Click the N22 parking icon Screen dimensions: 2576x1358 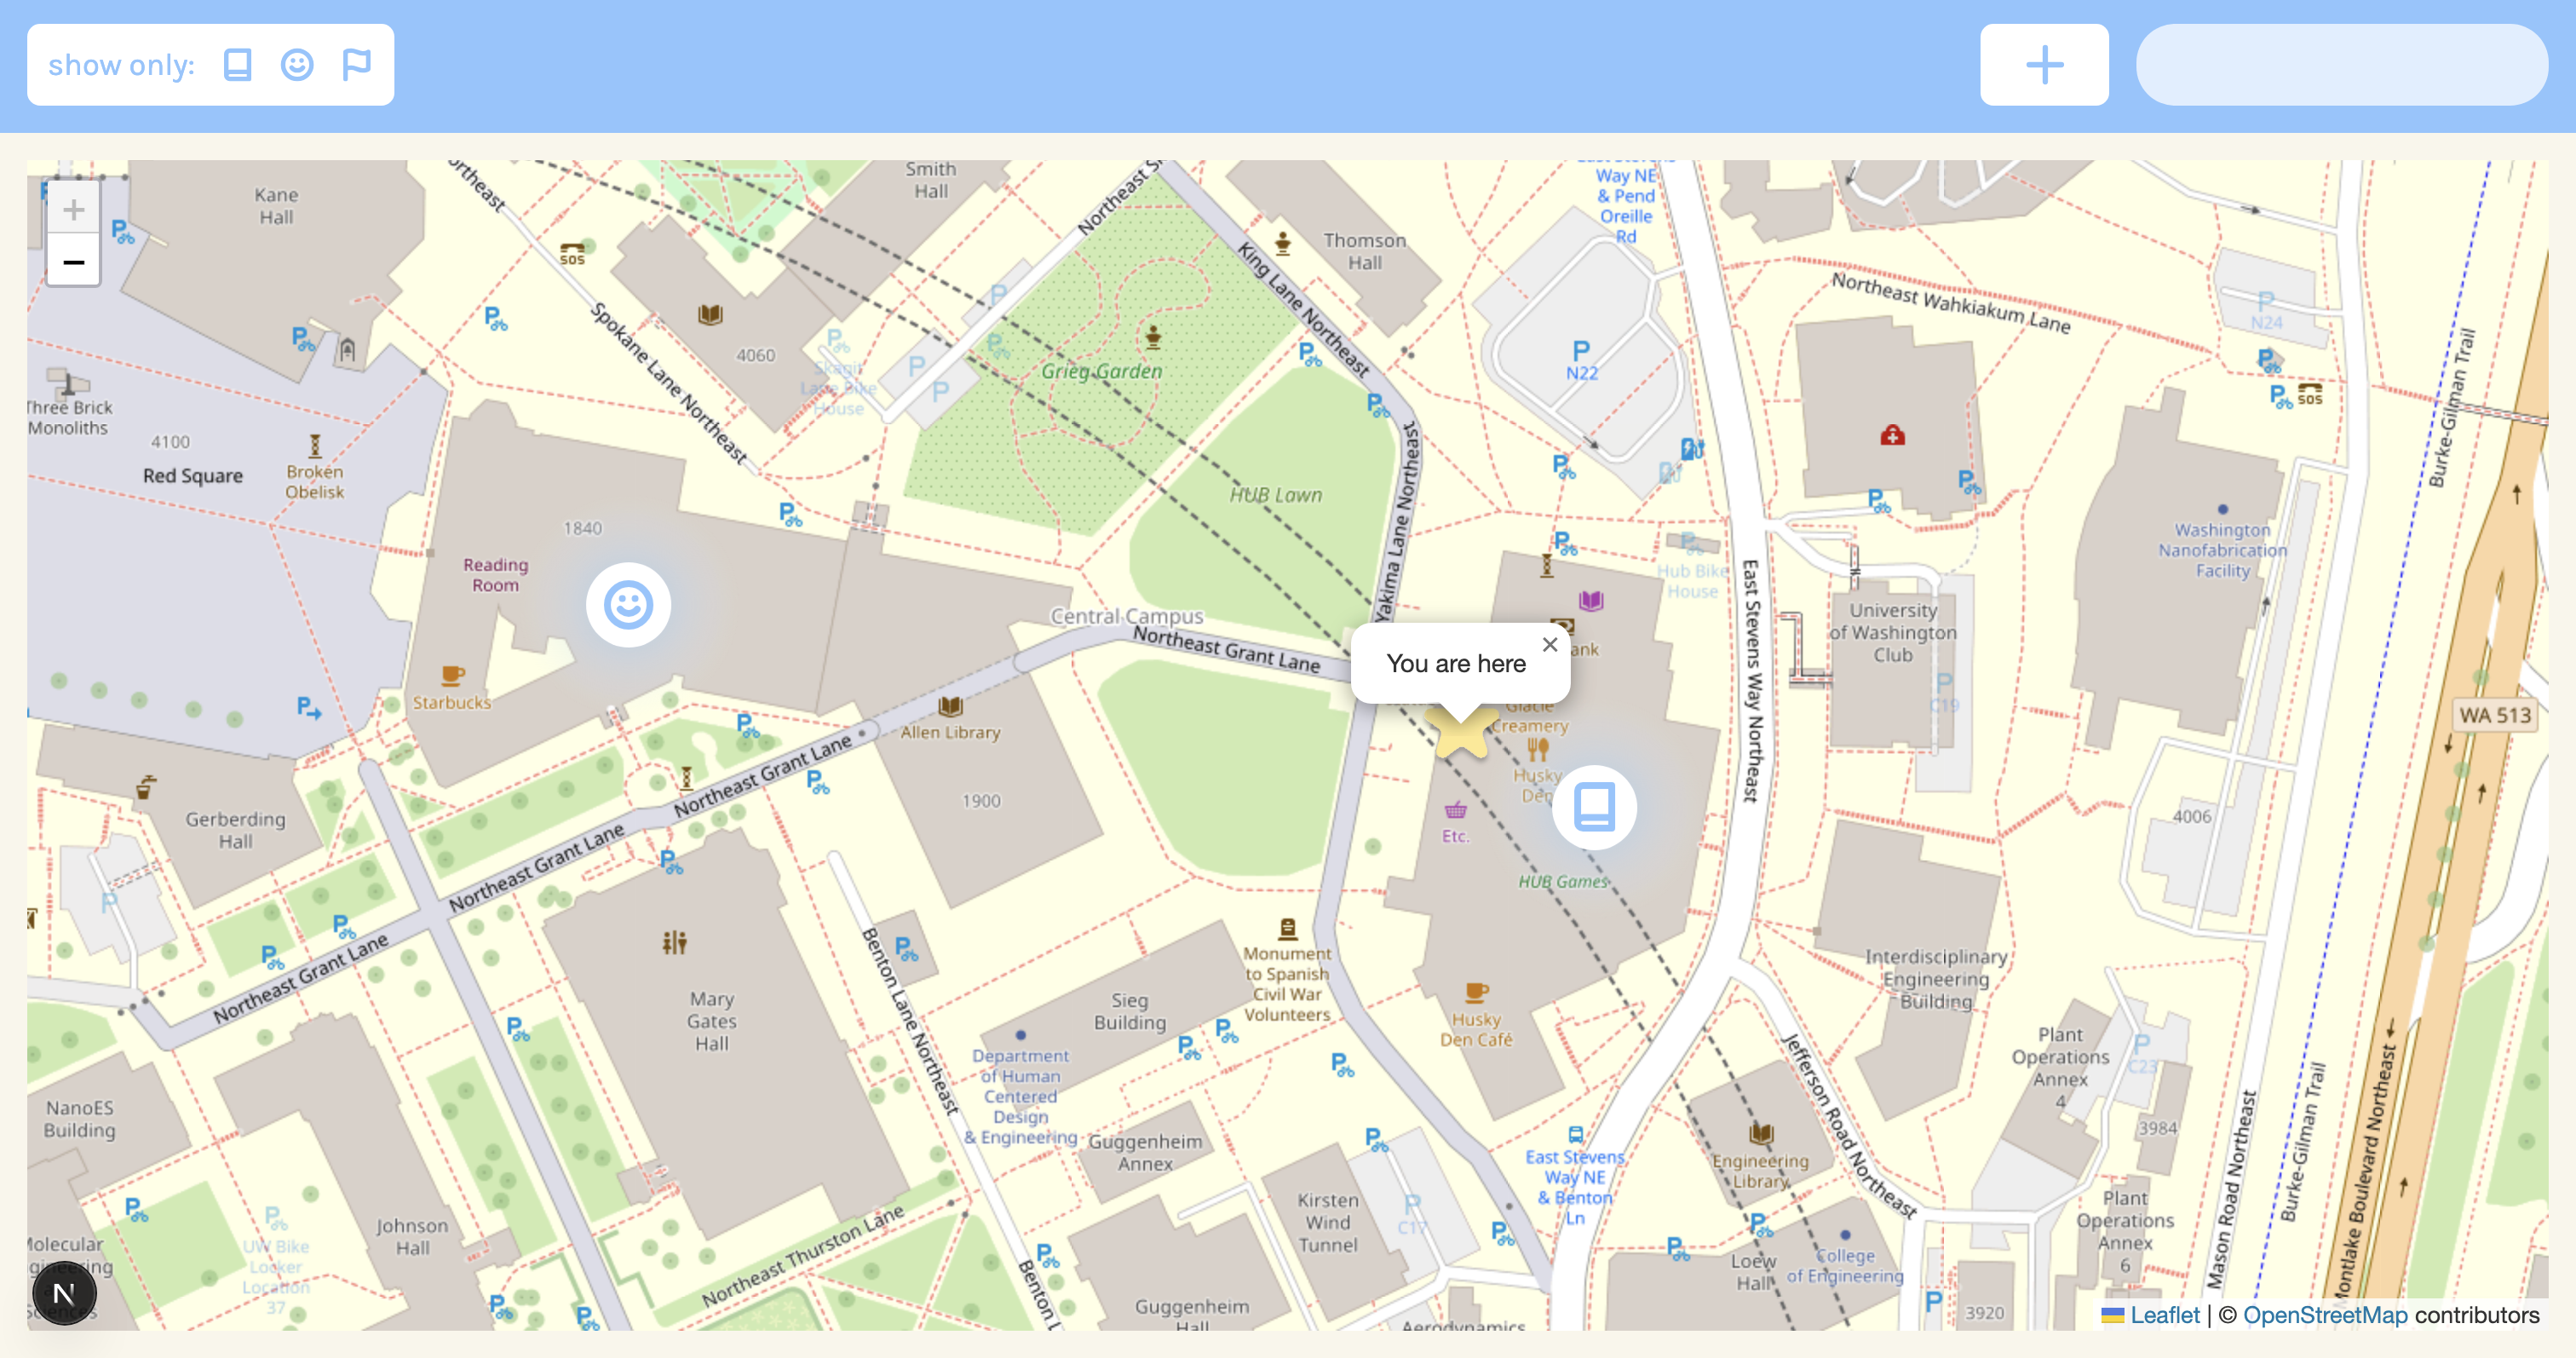click(1581, 351)
